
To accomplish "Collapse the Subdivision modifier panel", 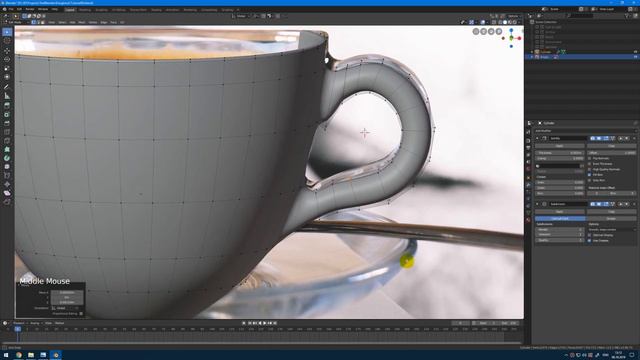I will [538, 204].
